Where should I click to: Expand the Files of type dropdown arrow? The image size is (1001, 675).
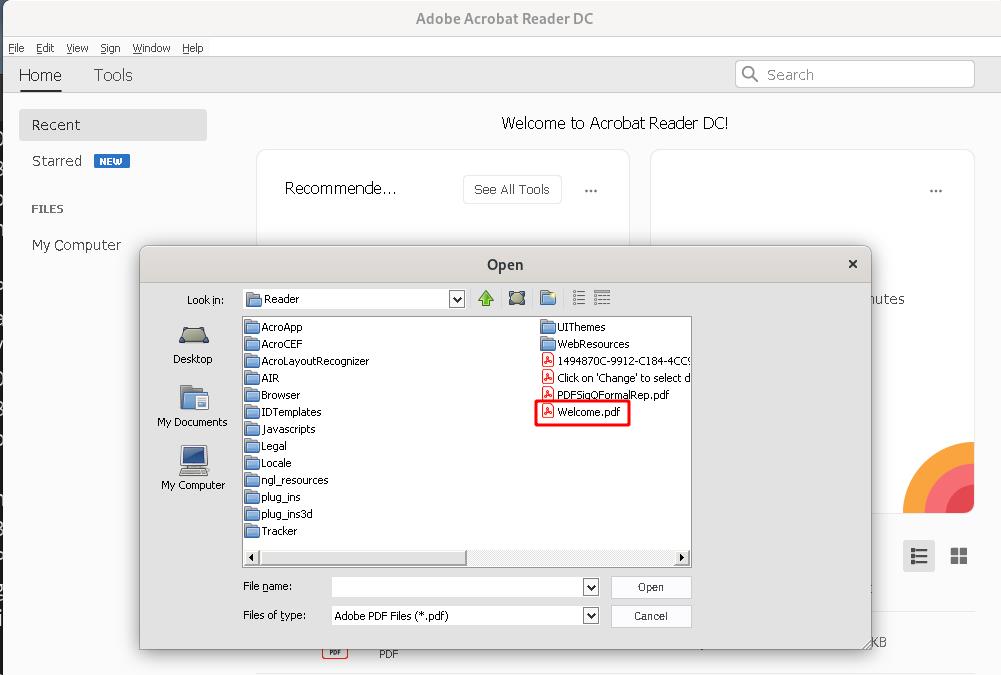pyautogui.click(x=591, y=616)
